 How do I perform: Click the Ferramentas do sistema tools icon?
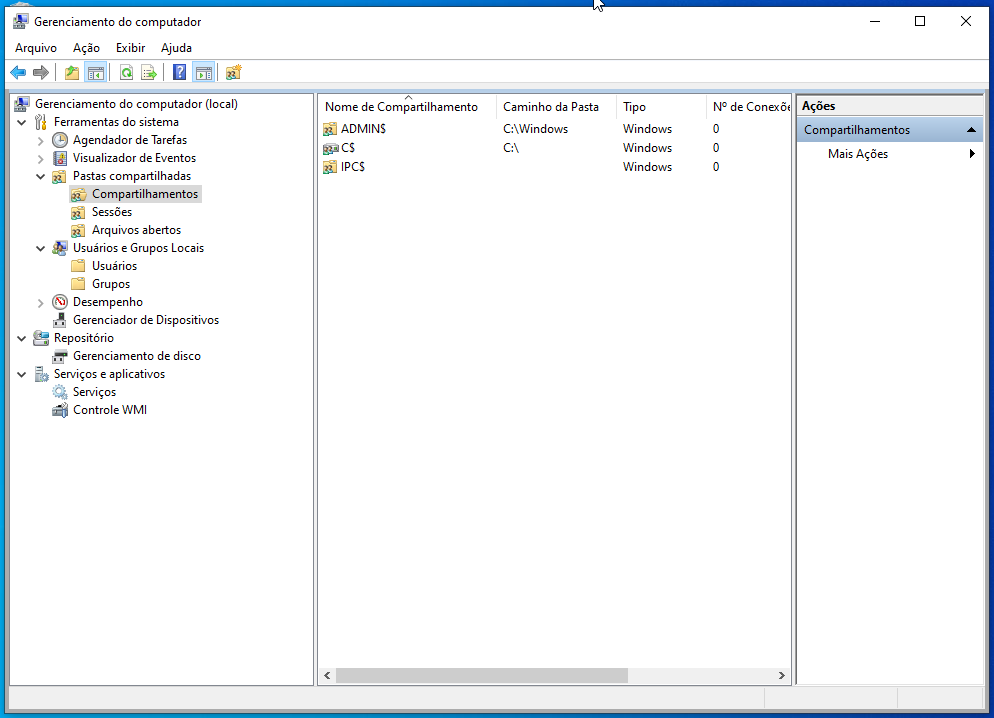tap(41, 122)
